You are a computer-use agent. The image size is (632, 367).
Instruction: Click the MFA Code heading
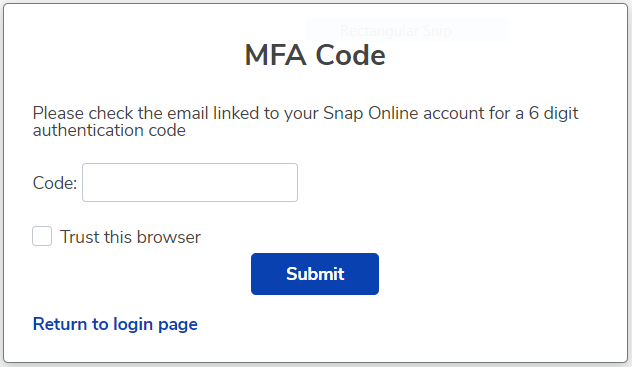[x=315, y=55]
